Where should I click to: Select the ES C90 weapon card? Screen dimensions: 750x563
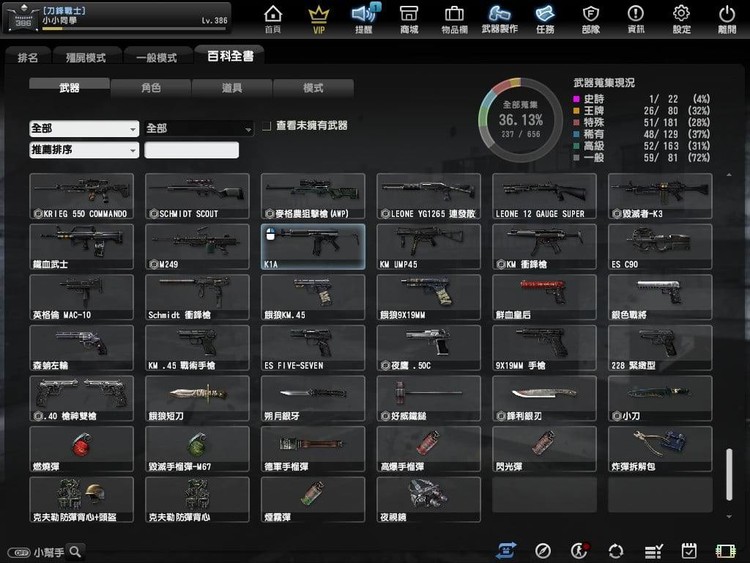click(660, 247)
